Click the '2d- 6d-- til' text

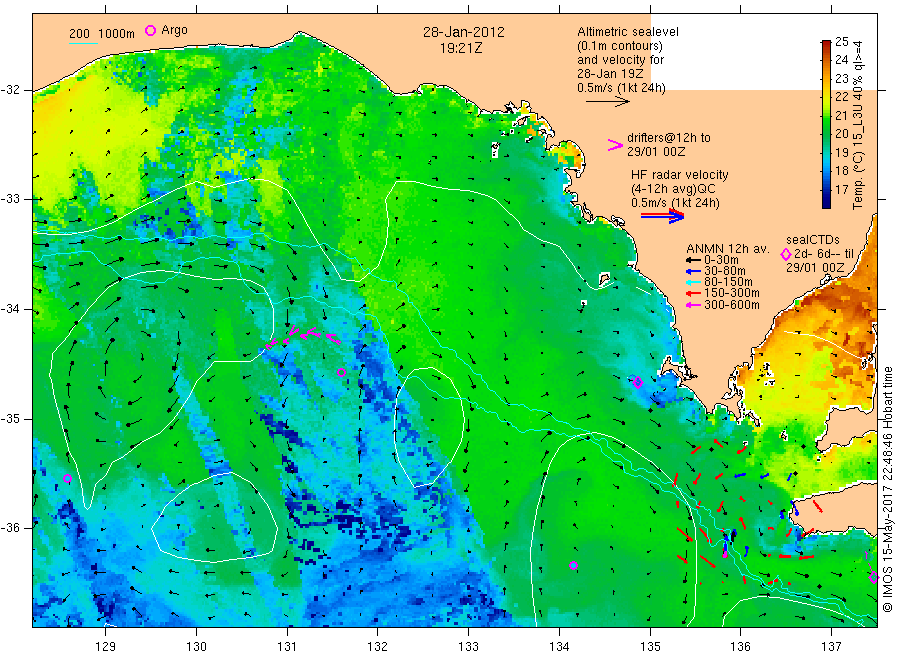click(x=824, y=254)
